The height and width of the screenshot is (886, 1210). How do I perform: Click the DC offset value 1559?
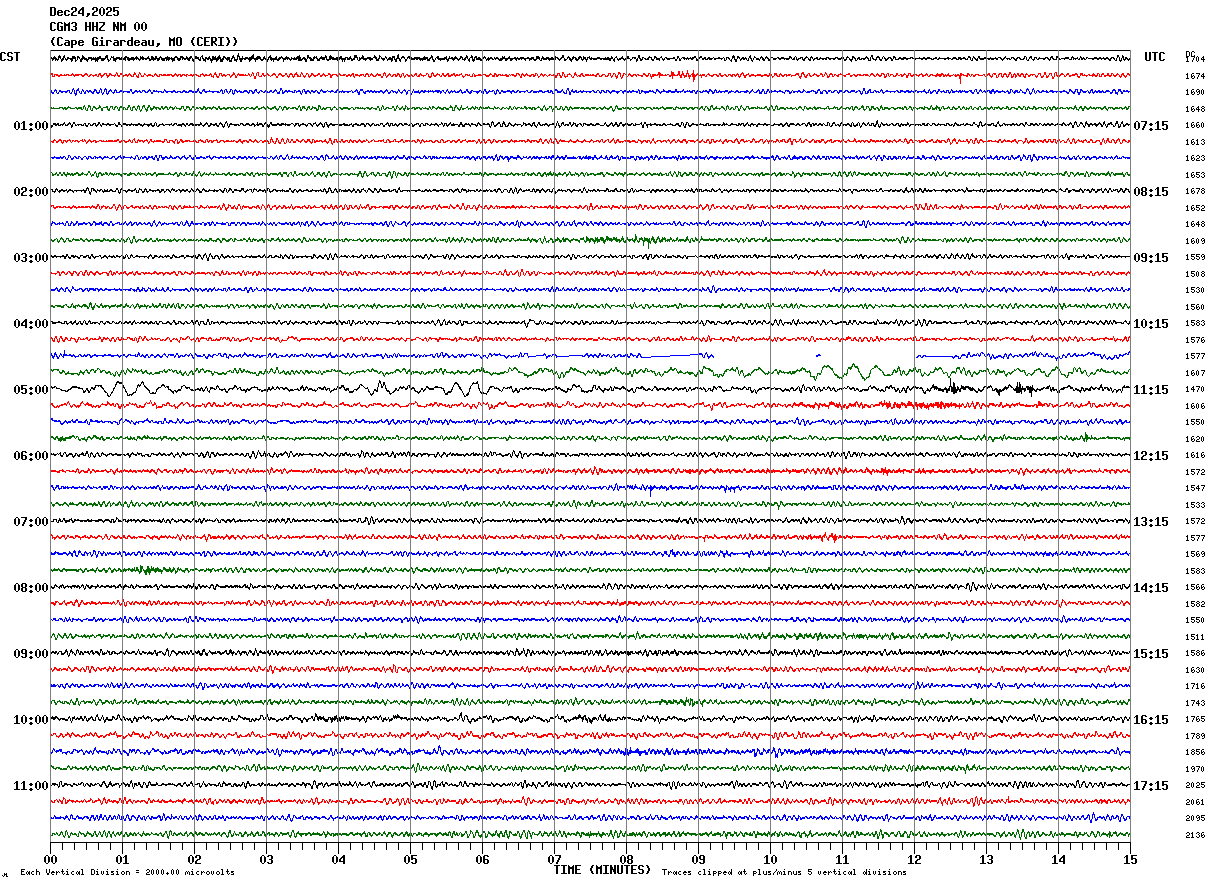(x=1195, y=258)
